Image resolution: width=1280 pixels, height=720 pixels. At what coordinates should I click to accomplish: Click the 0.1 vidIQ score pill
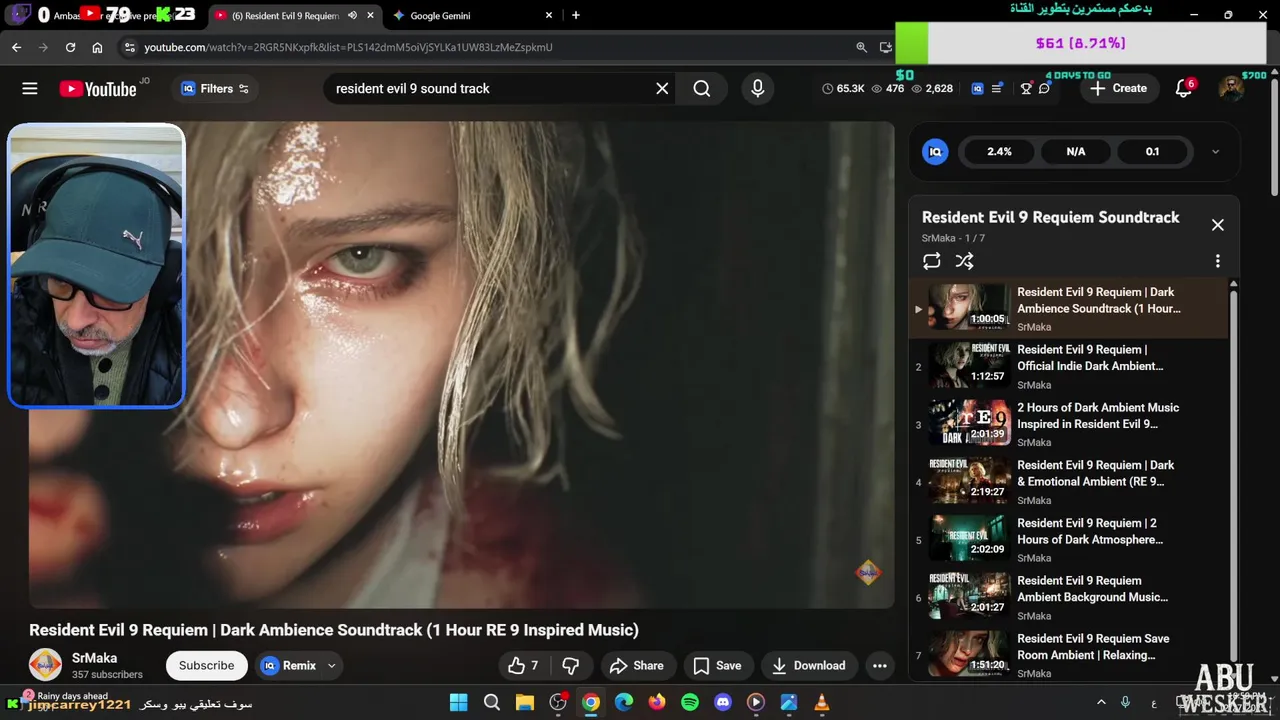[x=1152, y=152]
